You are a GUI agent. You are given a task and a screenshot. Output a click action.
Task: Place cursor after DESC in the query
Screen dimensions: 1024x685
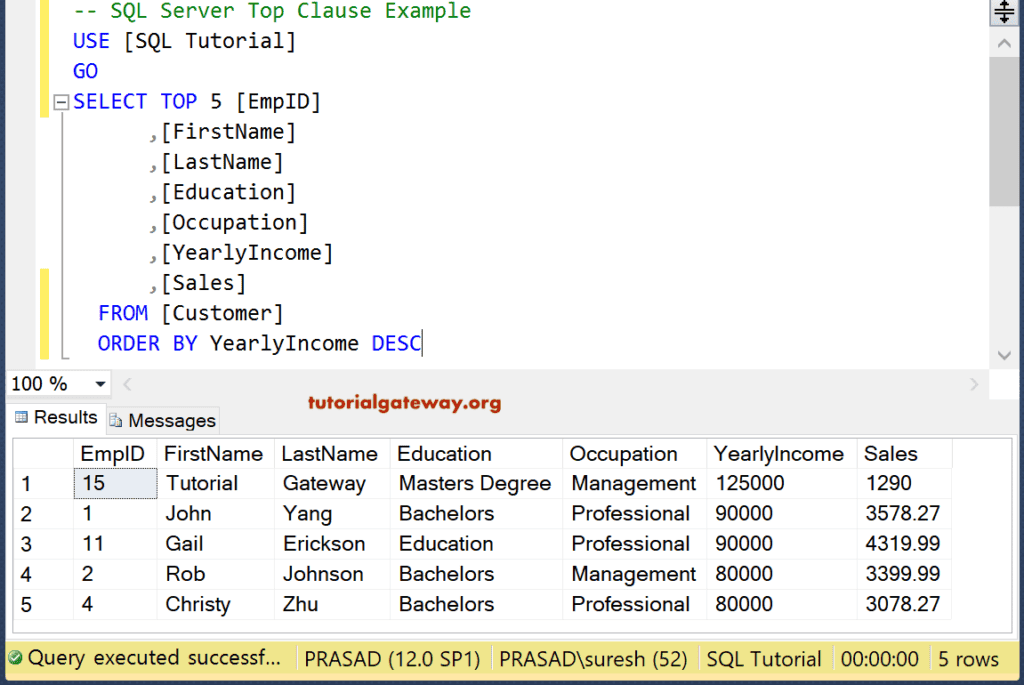(423, 344)
